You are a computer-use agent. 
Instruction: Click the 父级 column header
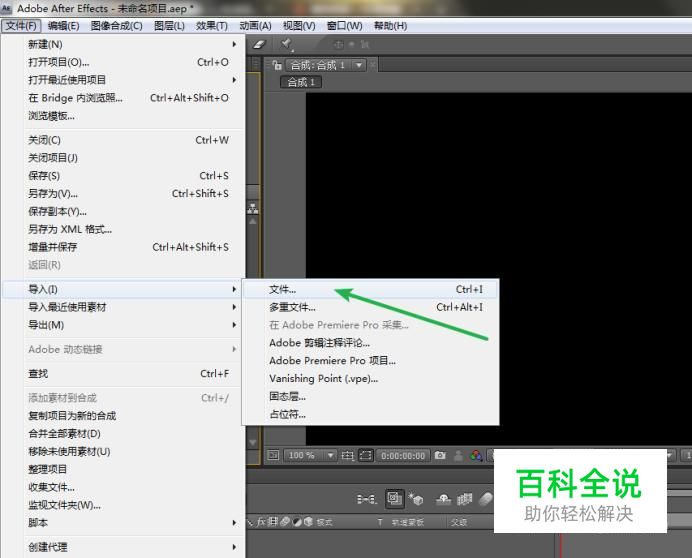click(459, 523)
